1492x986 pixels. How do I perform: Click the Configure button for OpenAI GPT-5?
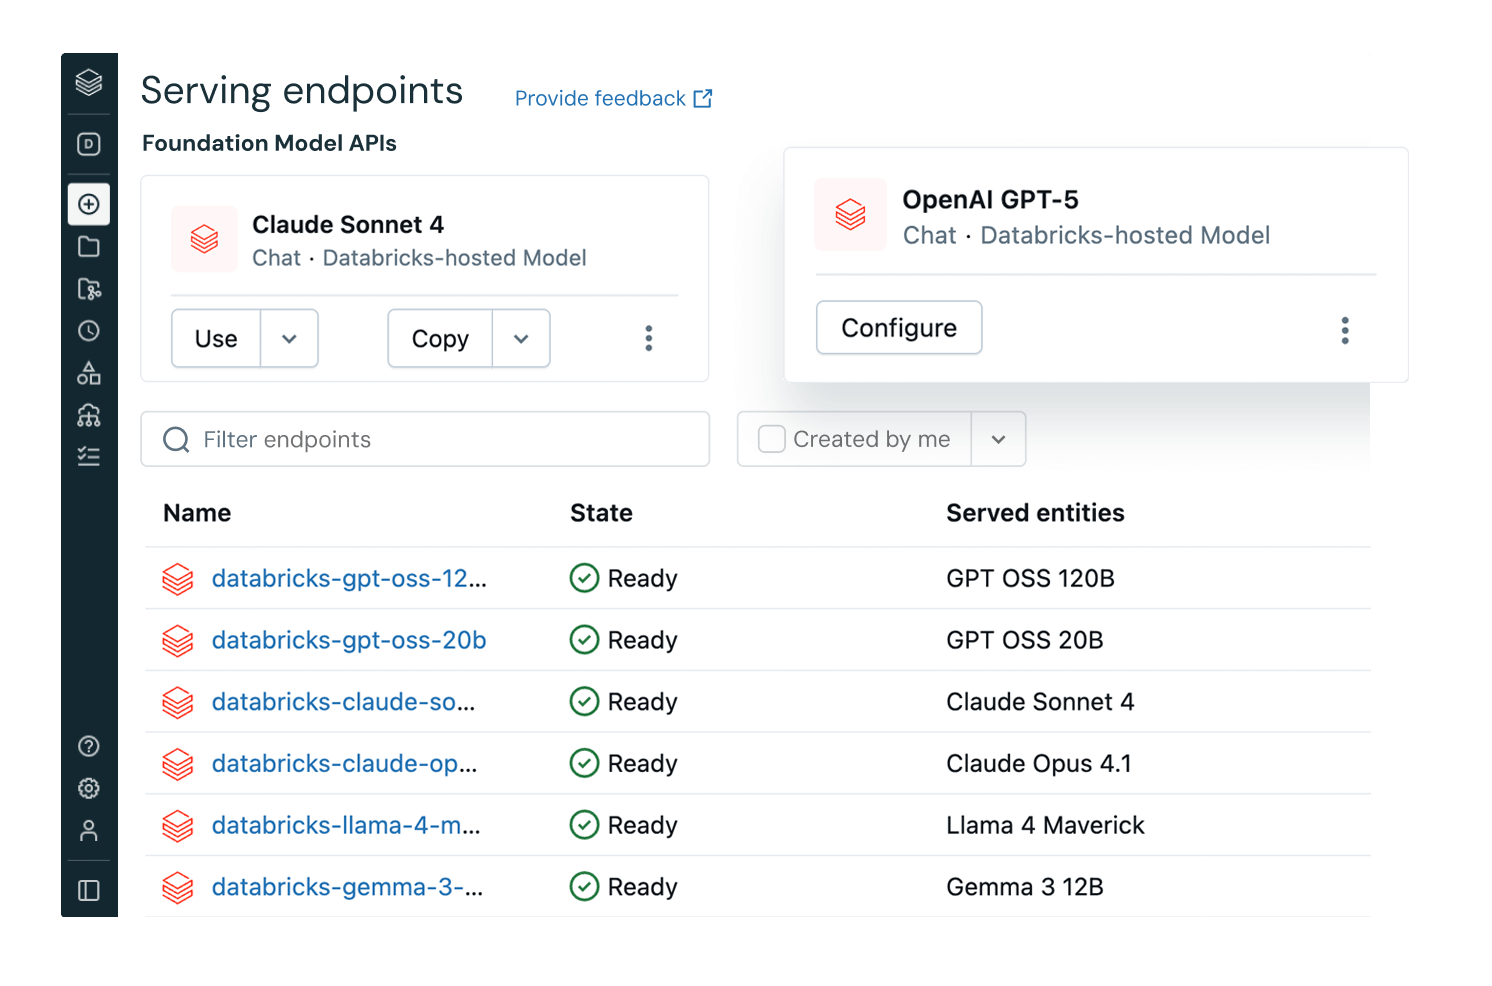click(899, 328)
